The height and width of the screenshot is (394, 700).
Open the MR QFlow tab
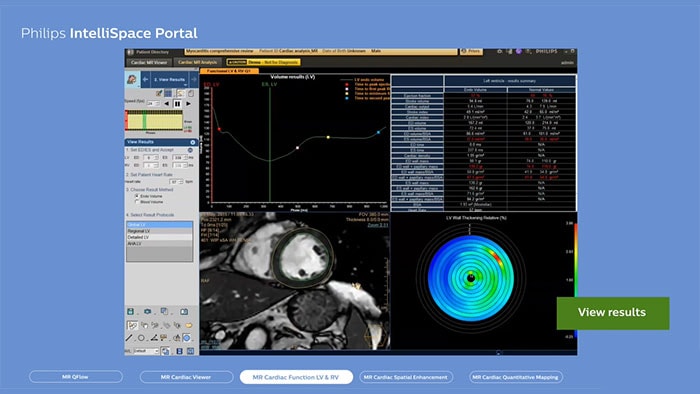(x=75, y=377)
